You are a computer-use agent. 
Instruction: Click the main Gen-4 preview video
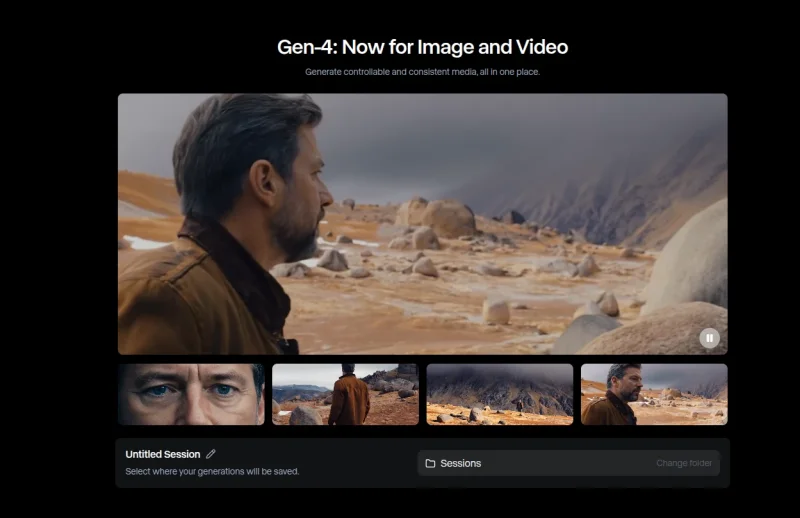422,224
